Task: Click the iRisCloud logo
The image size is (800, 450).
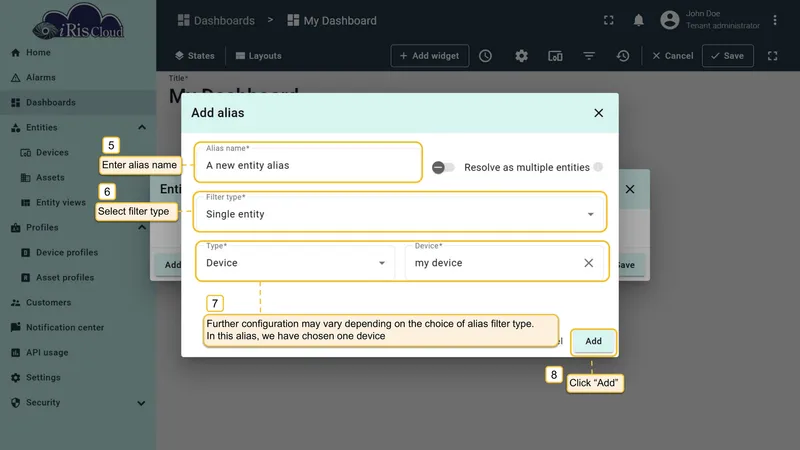Action: 78,21
